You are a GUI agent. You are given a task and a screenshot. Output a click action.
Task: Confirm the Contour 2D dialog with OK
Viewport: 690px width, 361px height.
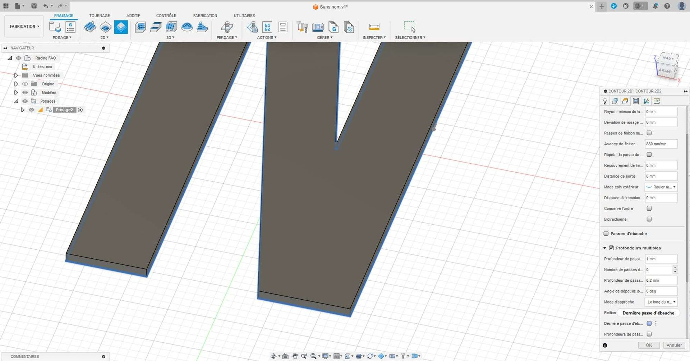tap(649, 346)
